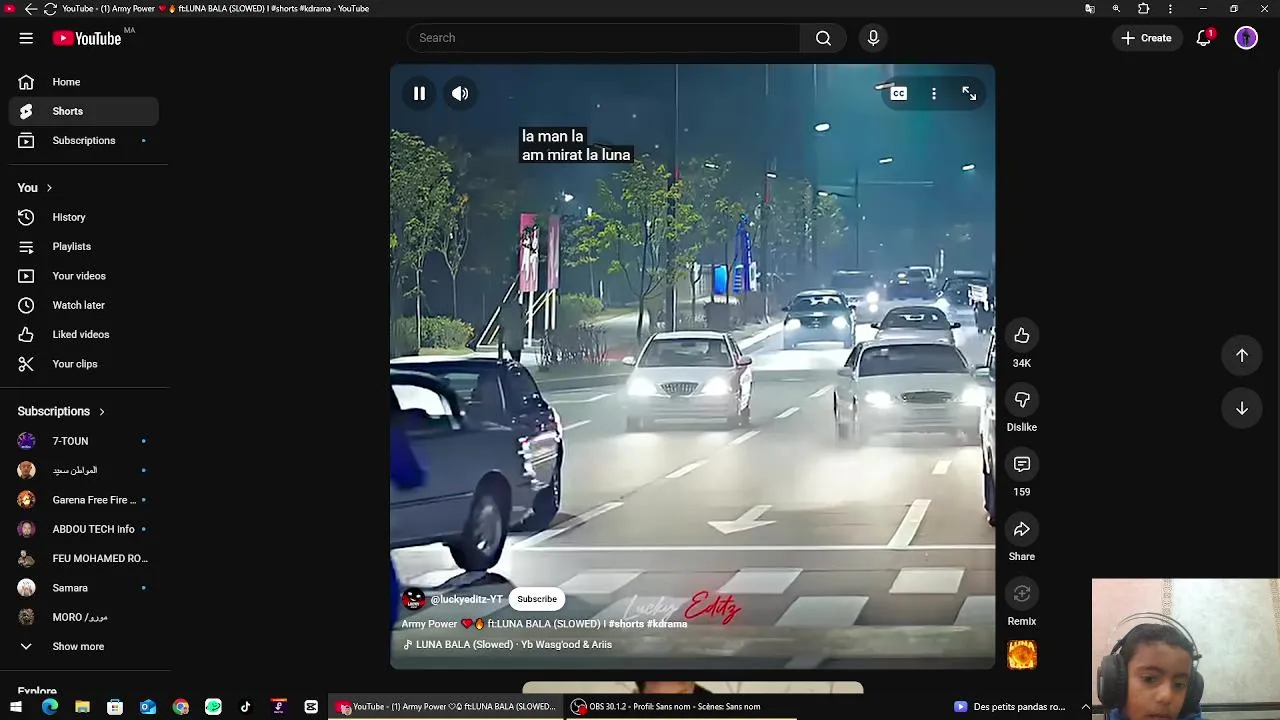
Task: Open TikTok from the taskbar
Action: 246,707
